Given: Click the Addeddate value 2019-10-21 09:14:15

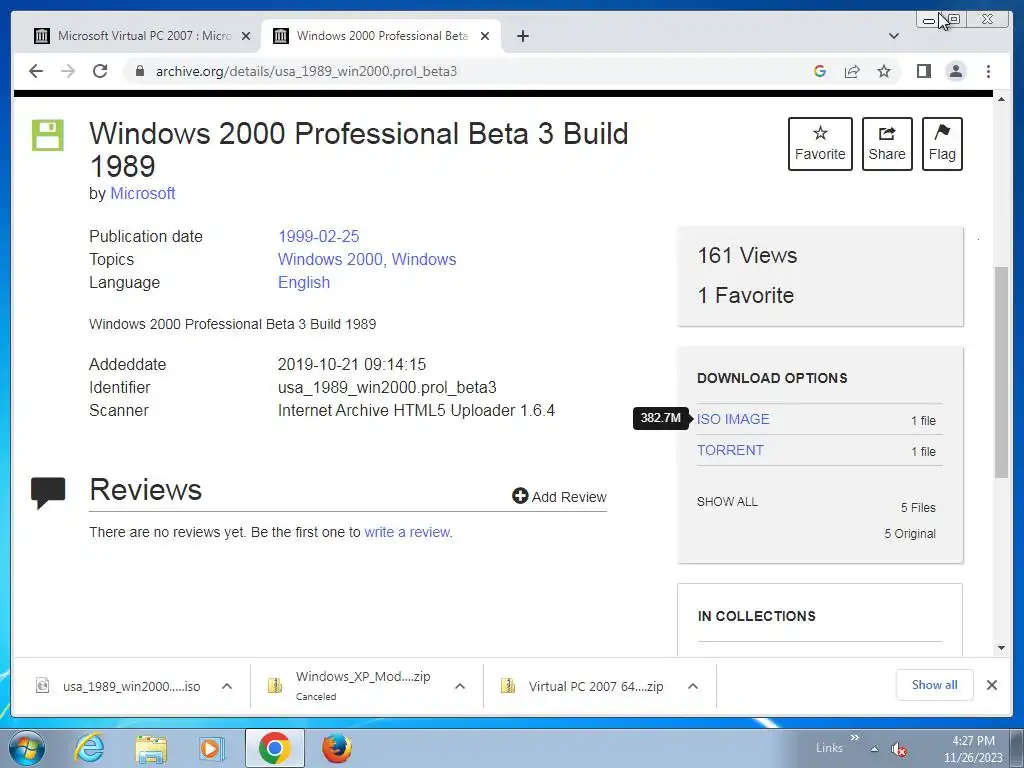Looking at the screenshot, I should [x=352, y=364].
